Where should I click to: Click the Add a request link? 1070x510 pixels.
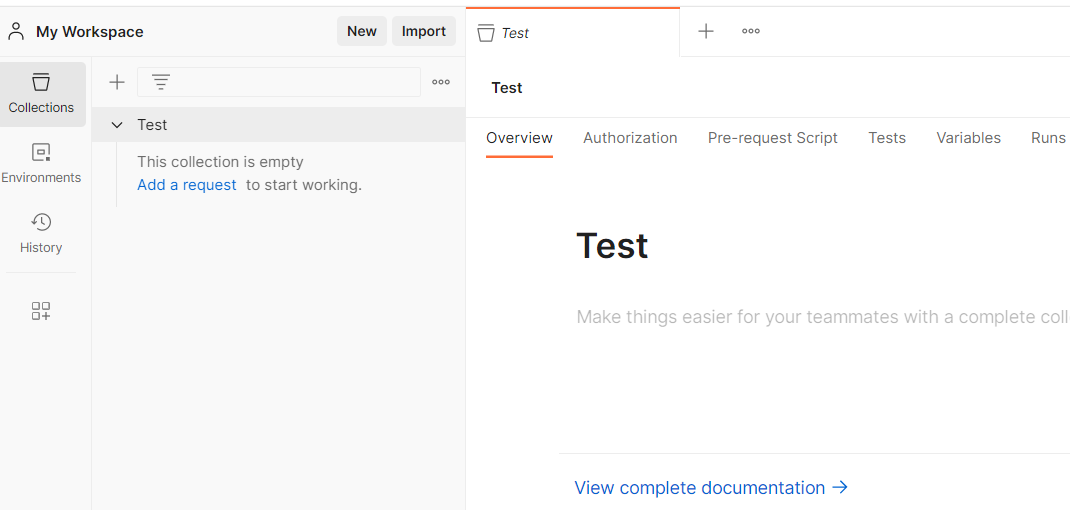coord(187,185)
